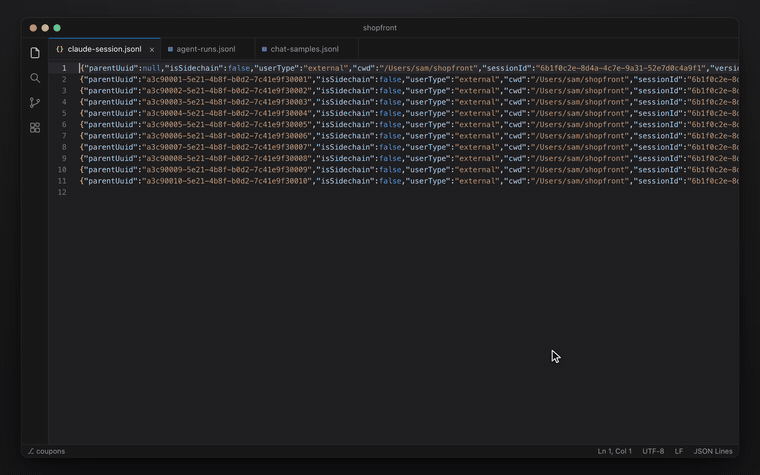Click the isSidechain false value on line 1
760x475 pixels.
(239, 68)
